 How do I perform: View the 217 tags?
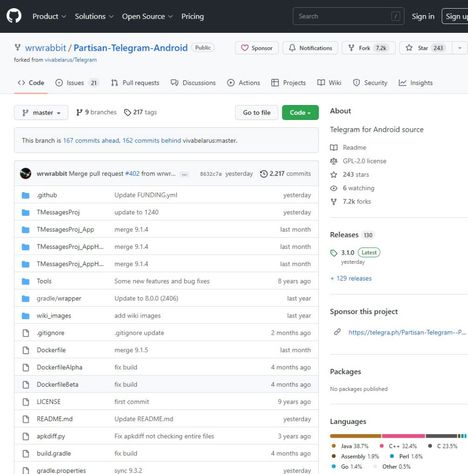point(140,112)
